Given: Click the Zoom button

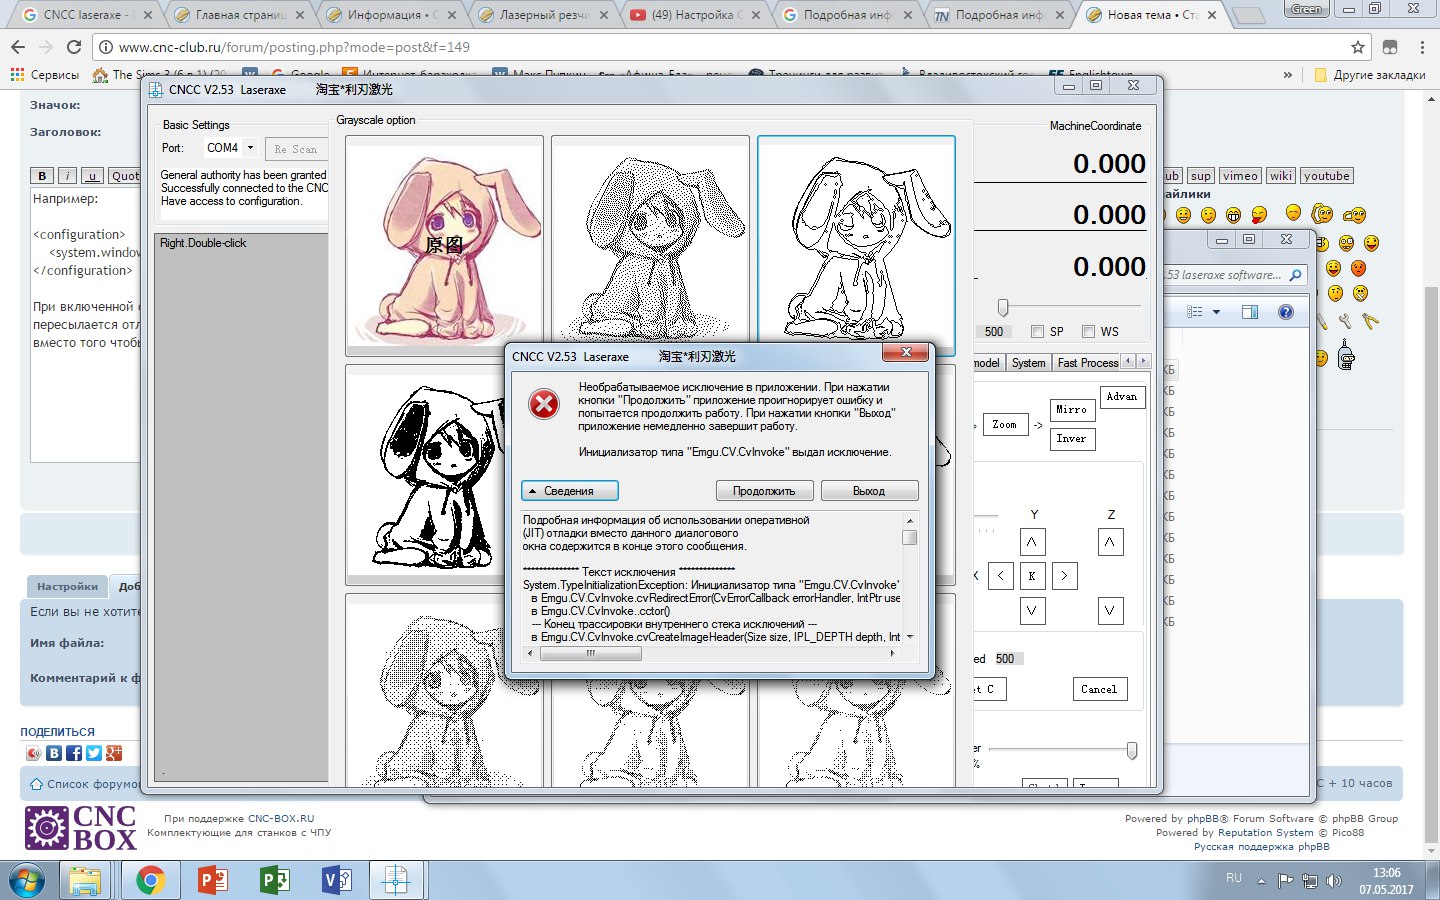Looking at the screenshot, I should pyautogui.click(x=1005, y=425).
